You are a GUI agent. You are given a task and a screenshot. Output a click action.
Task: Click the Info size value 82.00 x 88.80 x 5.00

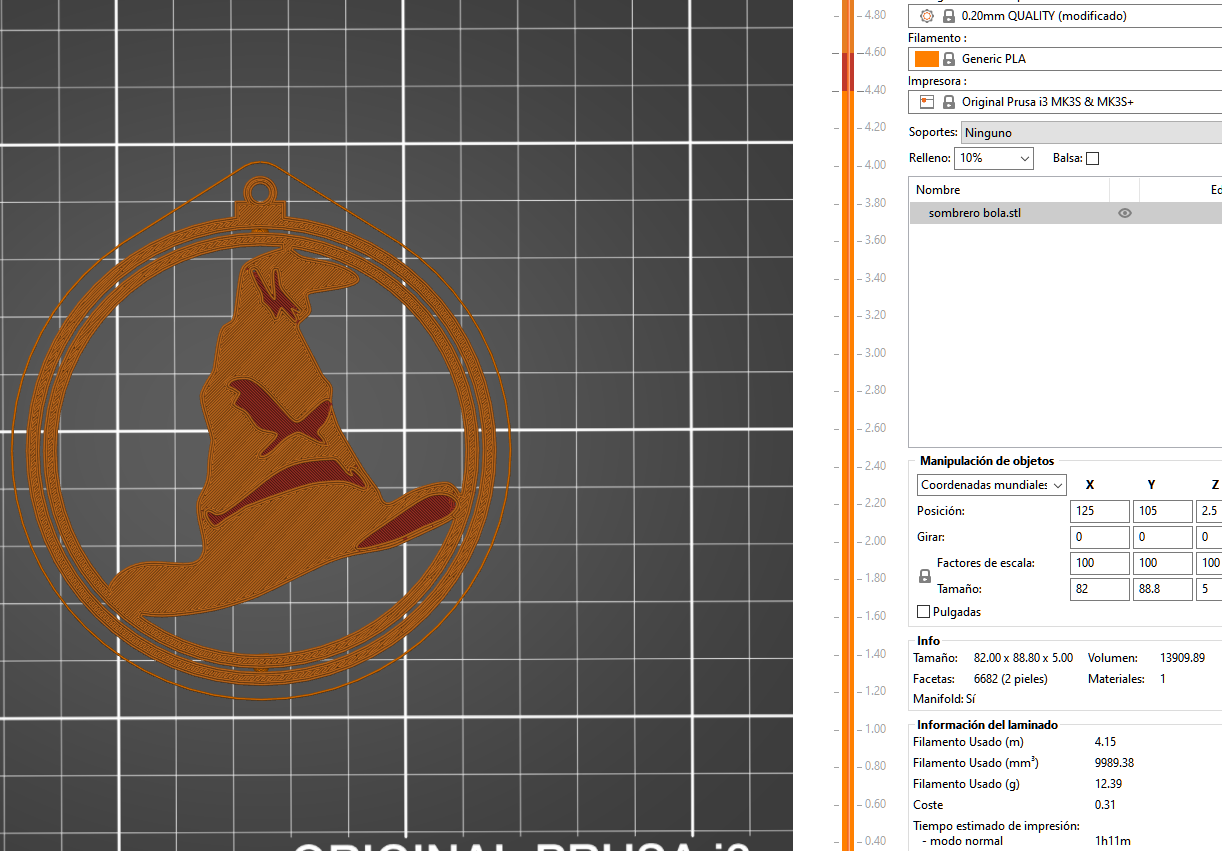click(x=1023, y=658)
